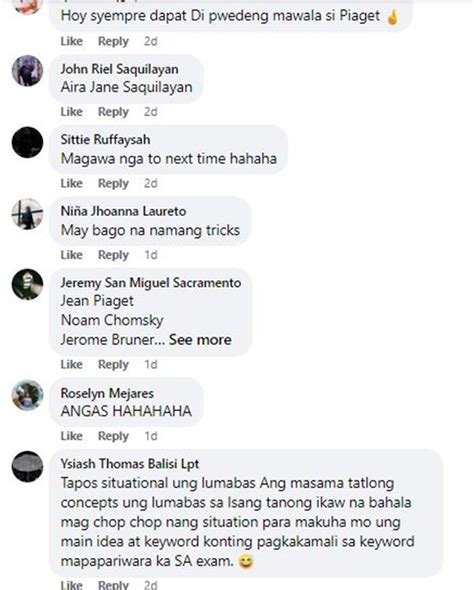Screen dimensions: 474x590
Task: Like Niña Jhoanna Laureto's comment
Action: click(71, 255)
